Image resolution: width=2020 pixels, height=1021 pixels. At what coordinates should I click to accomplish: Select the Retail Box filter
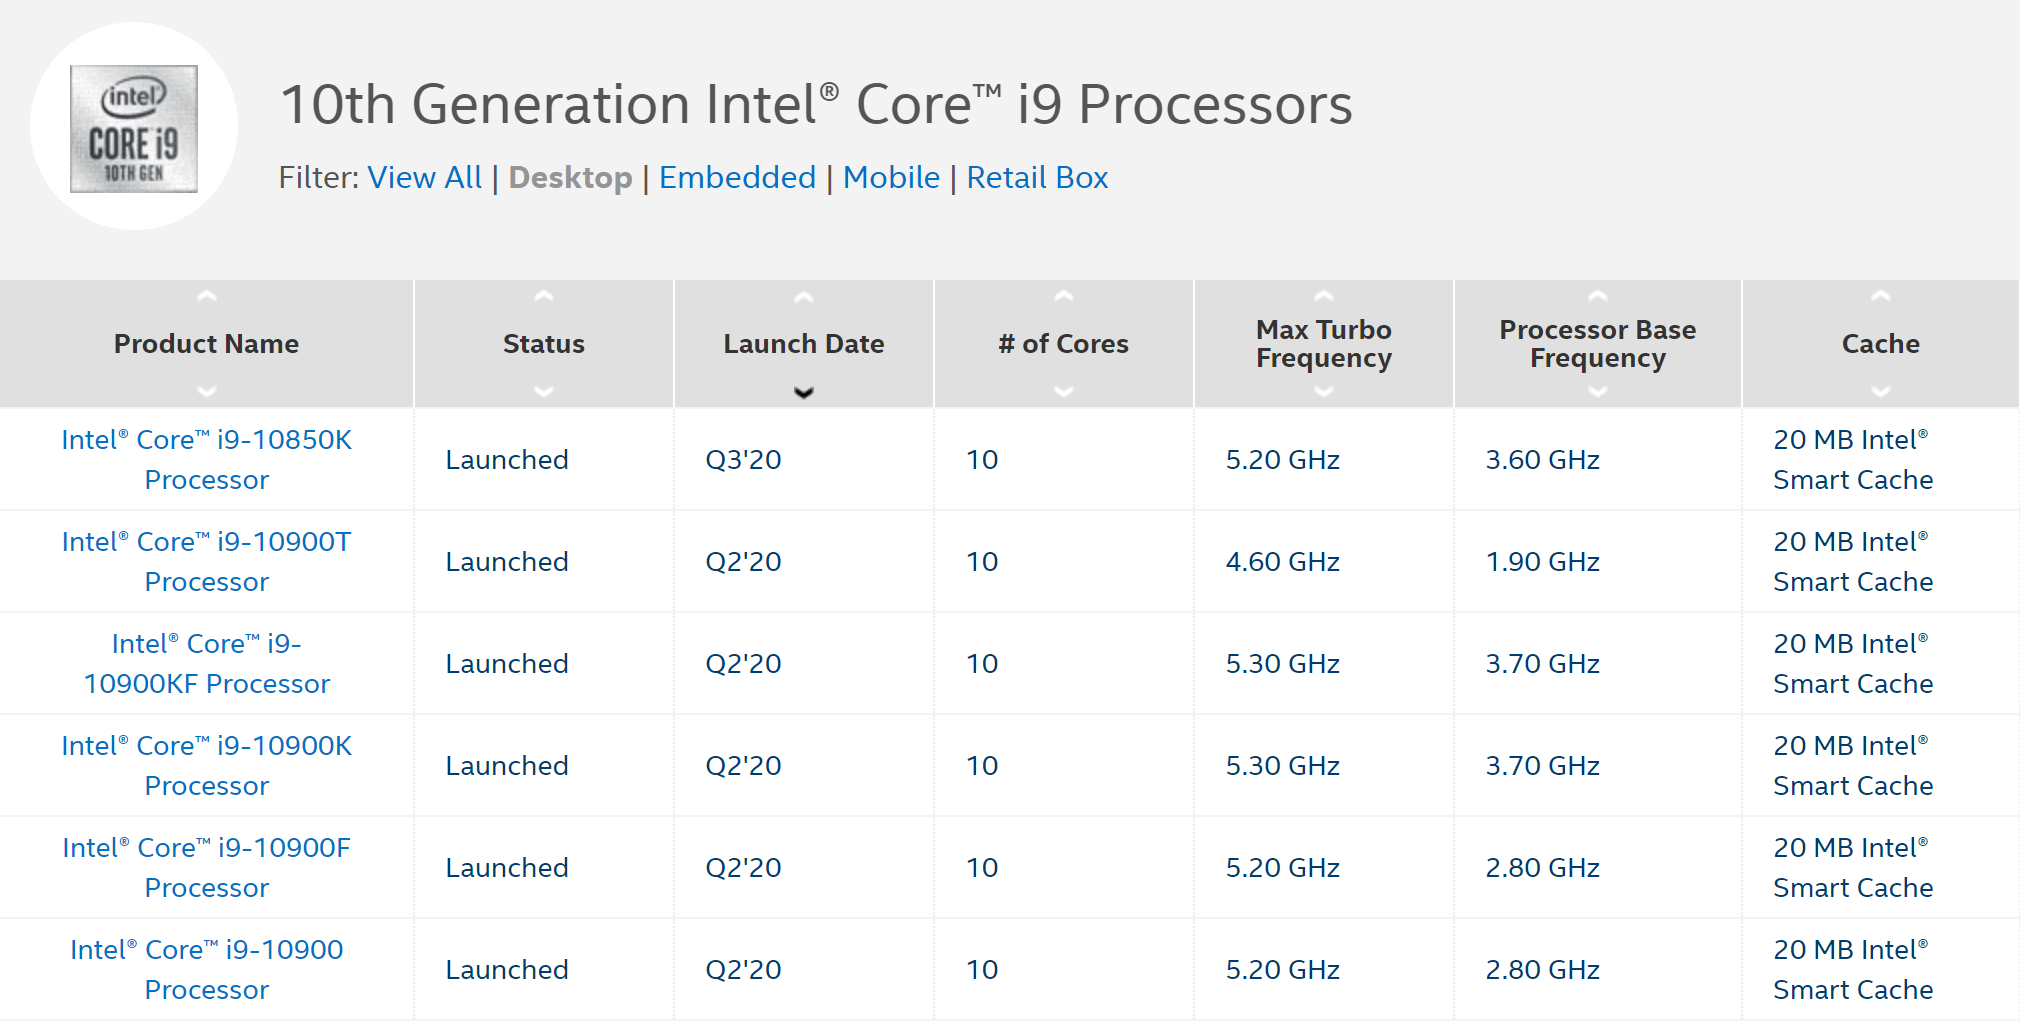pyautogui.click(x=1037, y=177)
